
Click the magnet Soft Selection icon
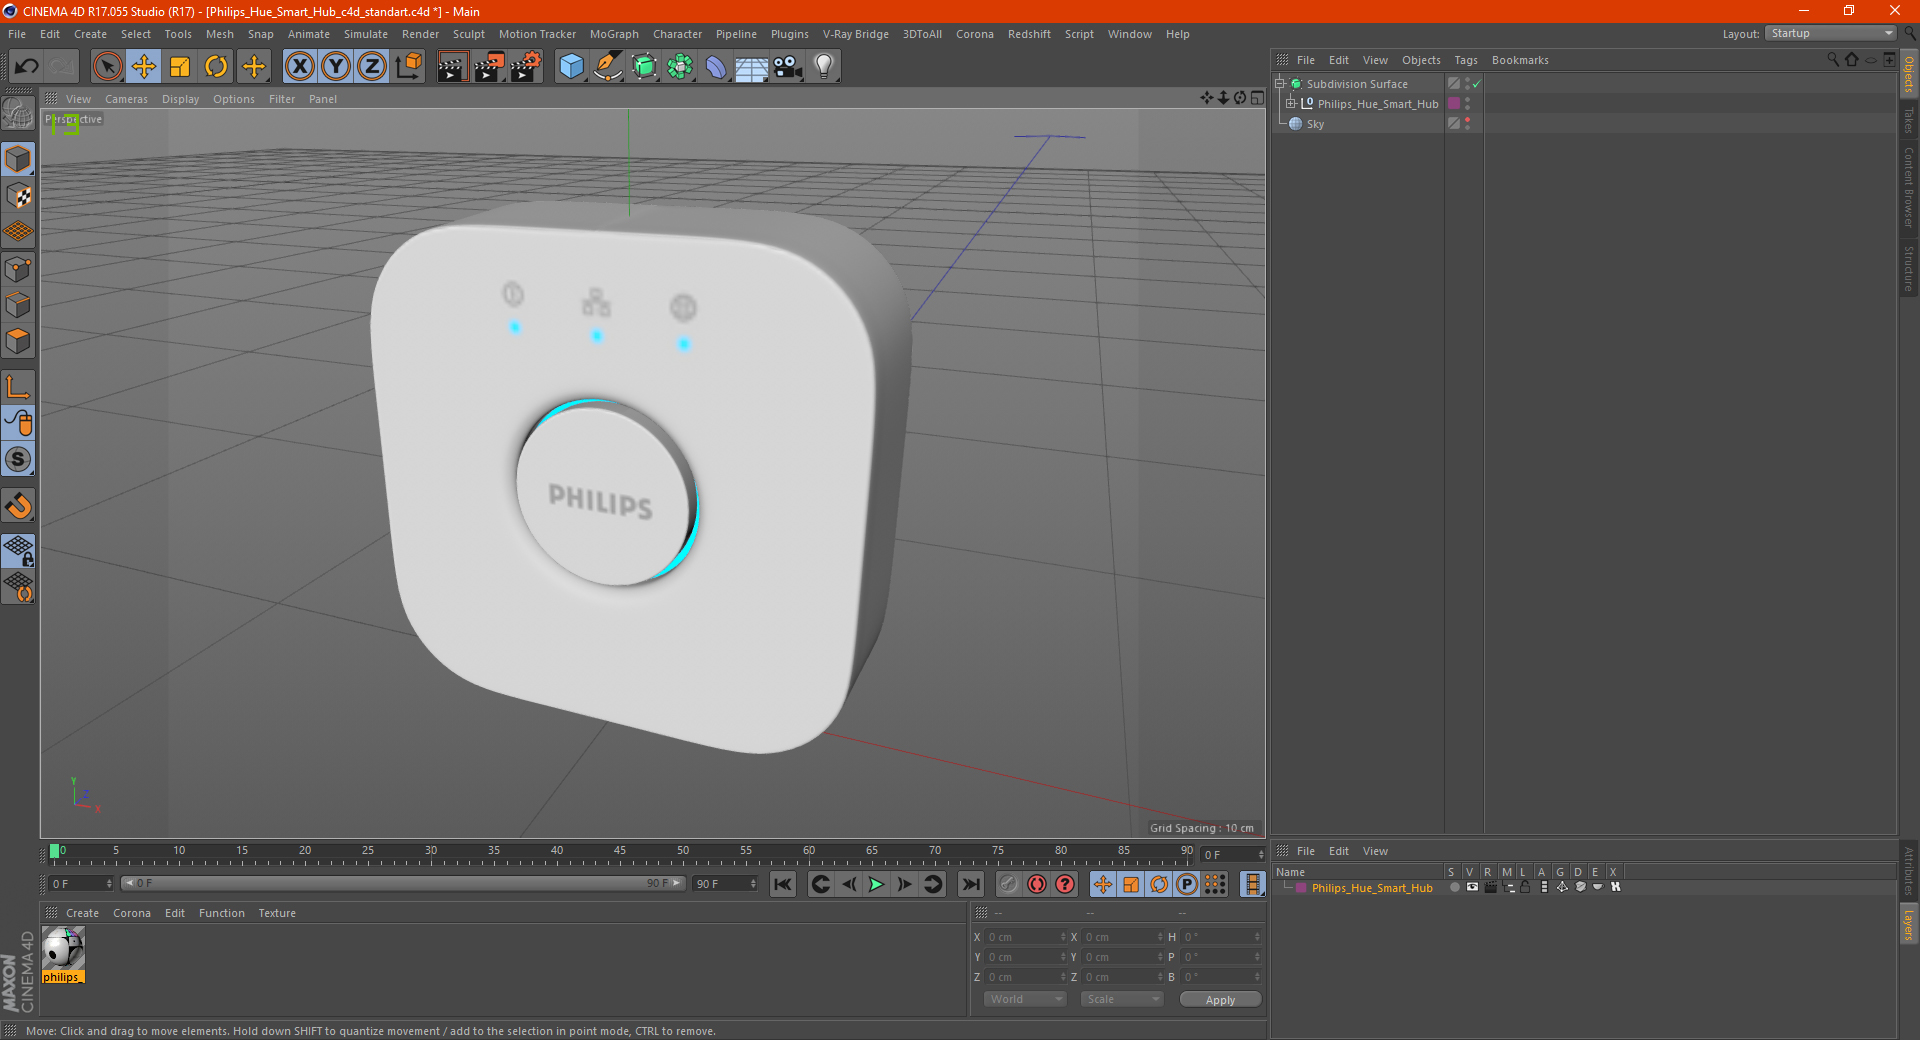(x=18, y=505)
